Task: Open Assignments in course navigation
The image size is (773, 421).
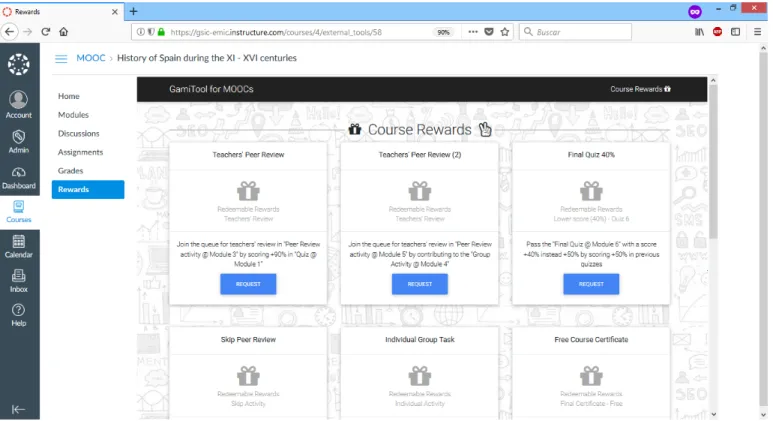Action: point(80,152)
